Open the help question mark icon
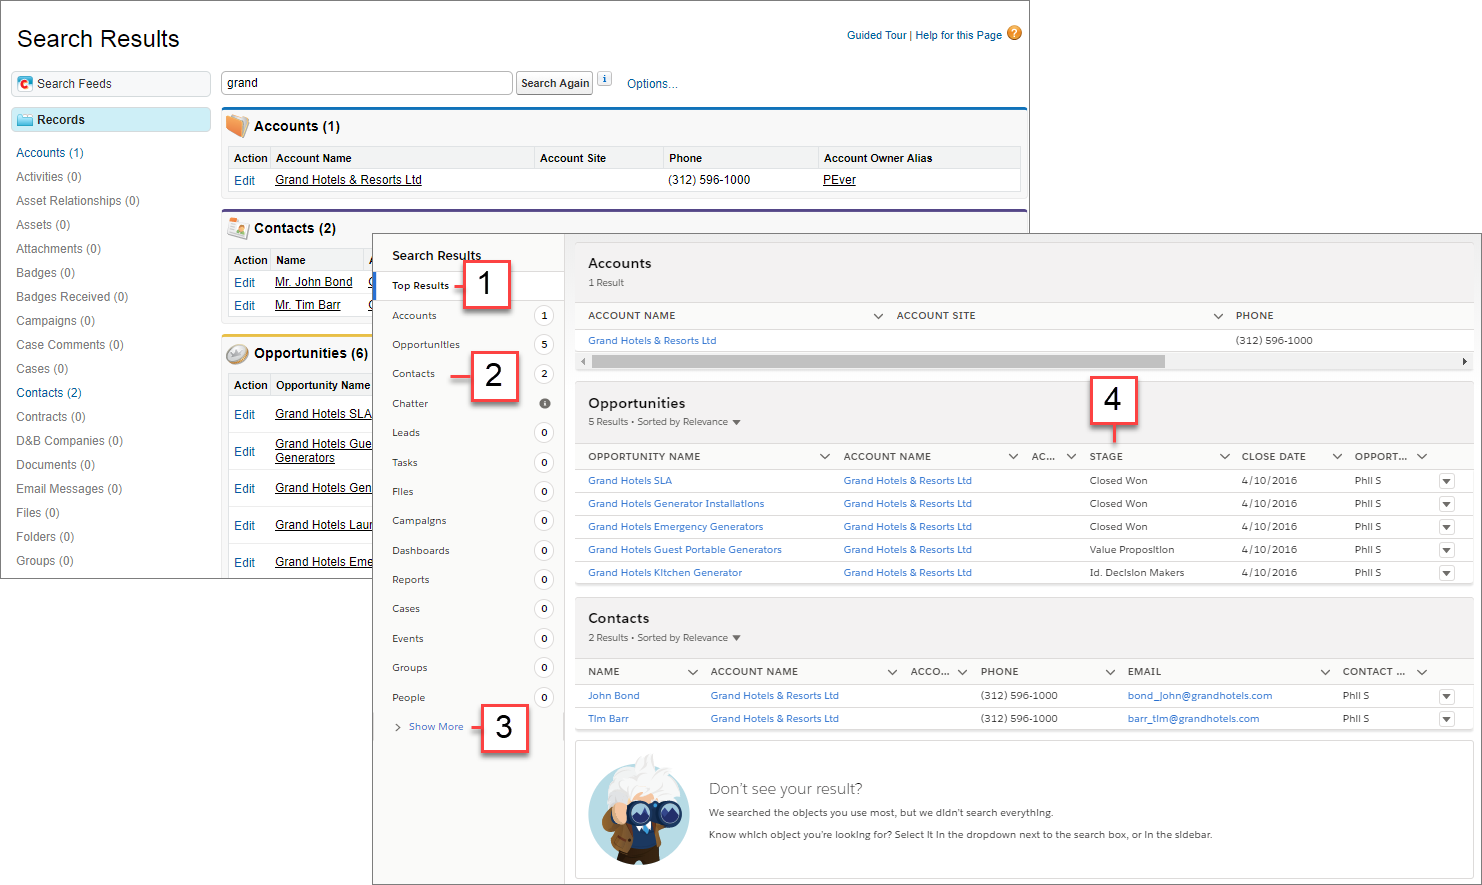This screenshot has height=885, width=1482. point(1014,33)
